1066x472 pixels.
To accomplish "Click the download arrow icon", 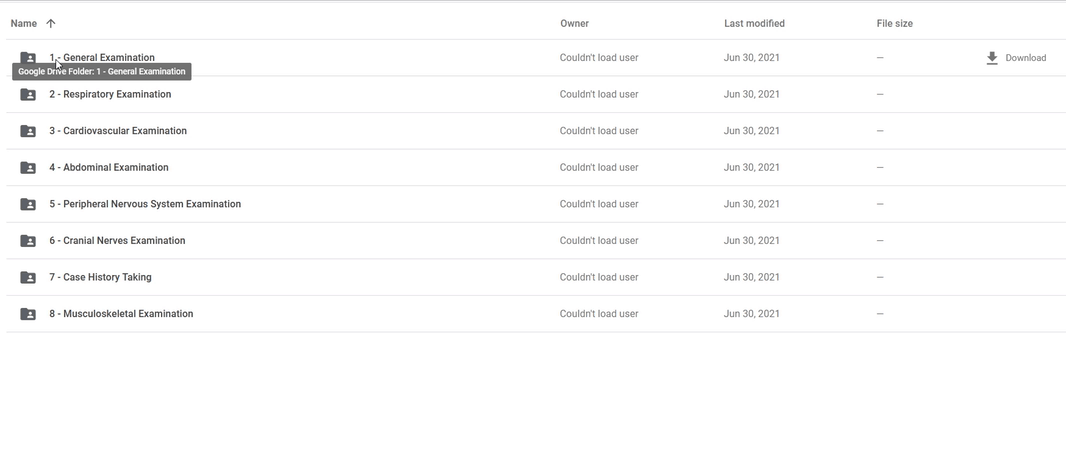I will tap(992, 58).
